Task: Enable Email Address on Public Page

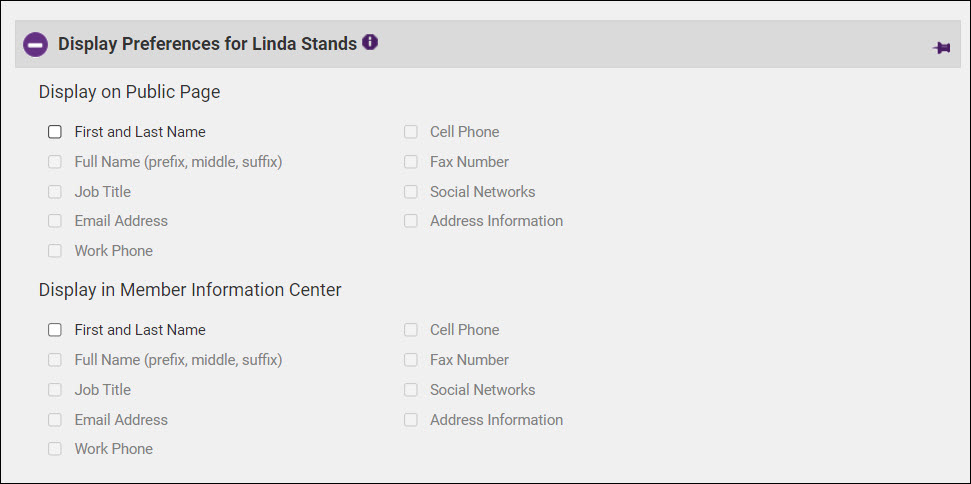Action: 55,221
